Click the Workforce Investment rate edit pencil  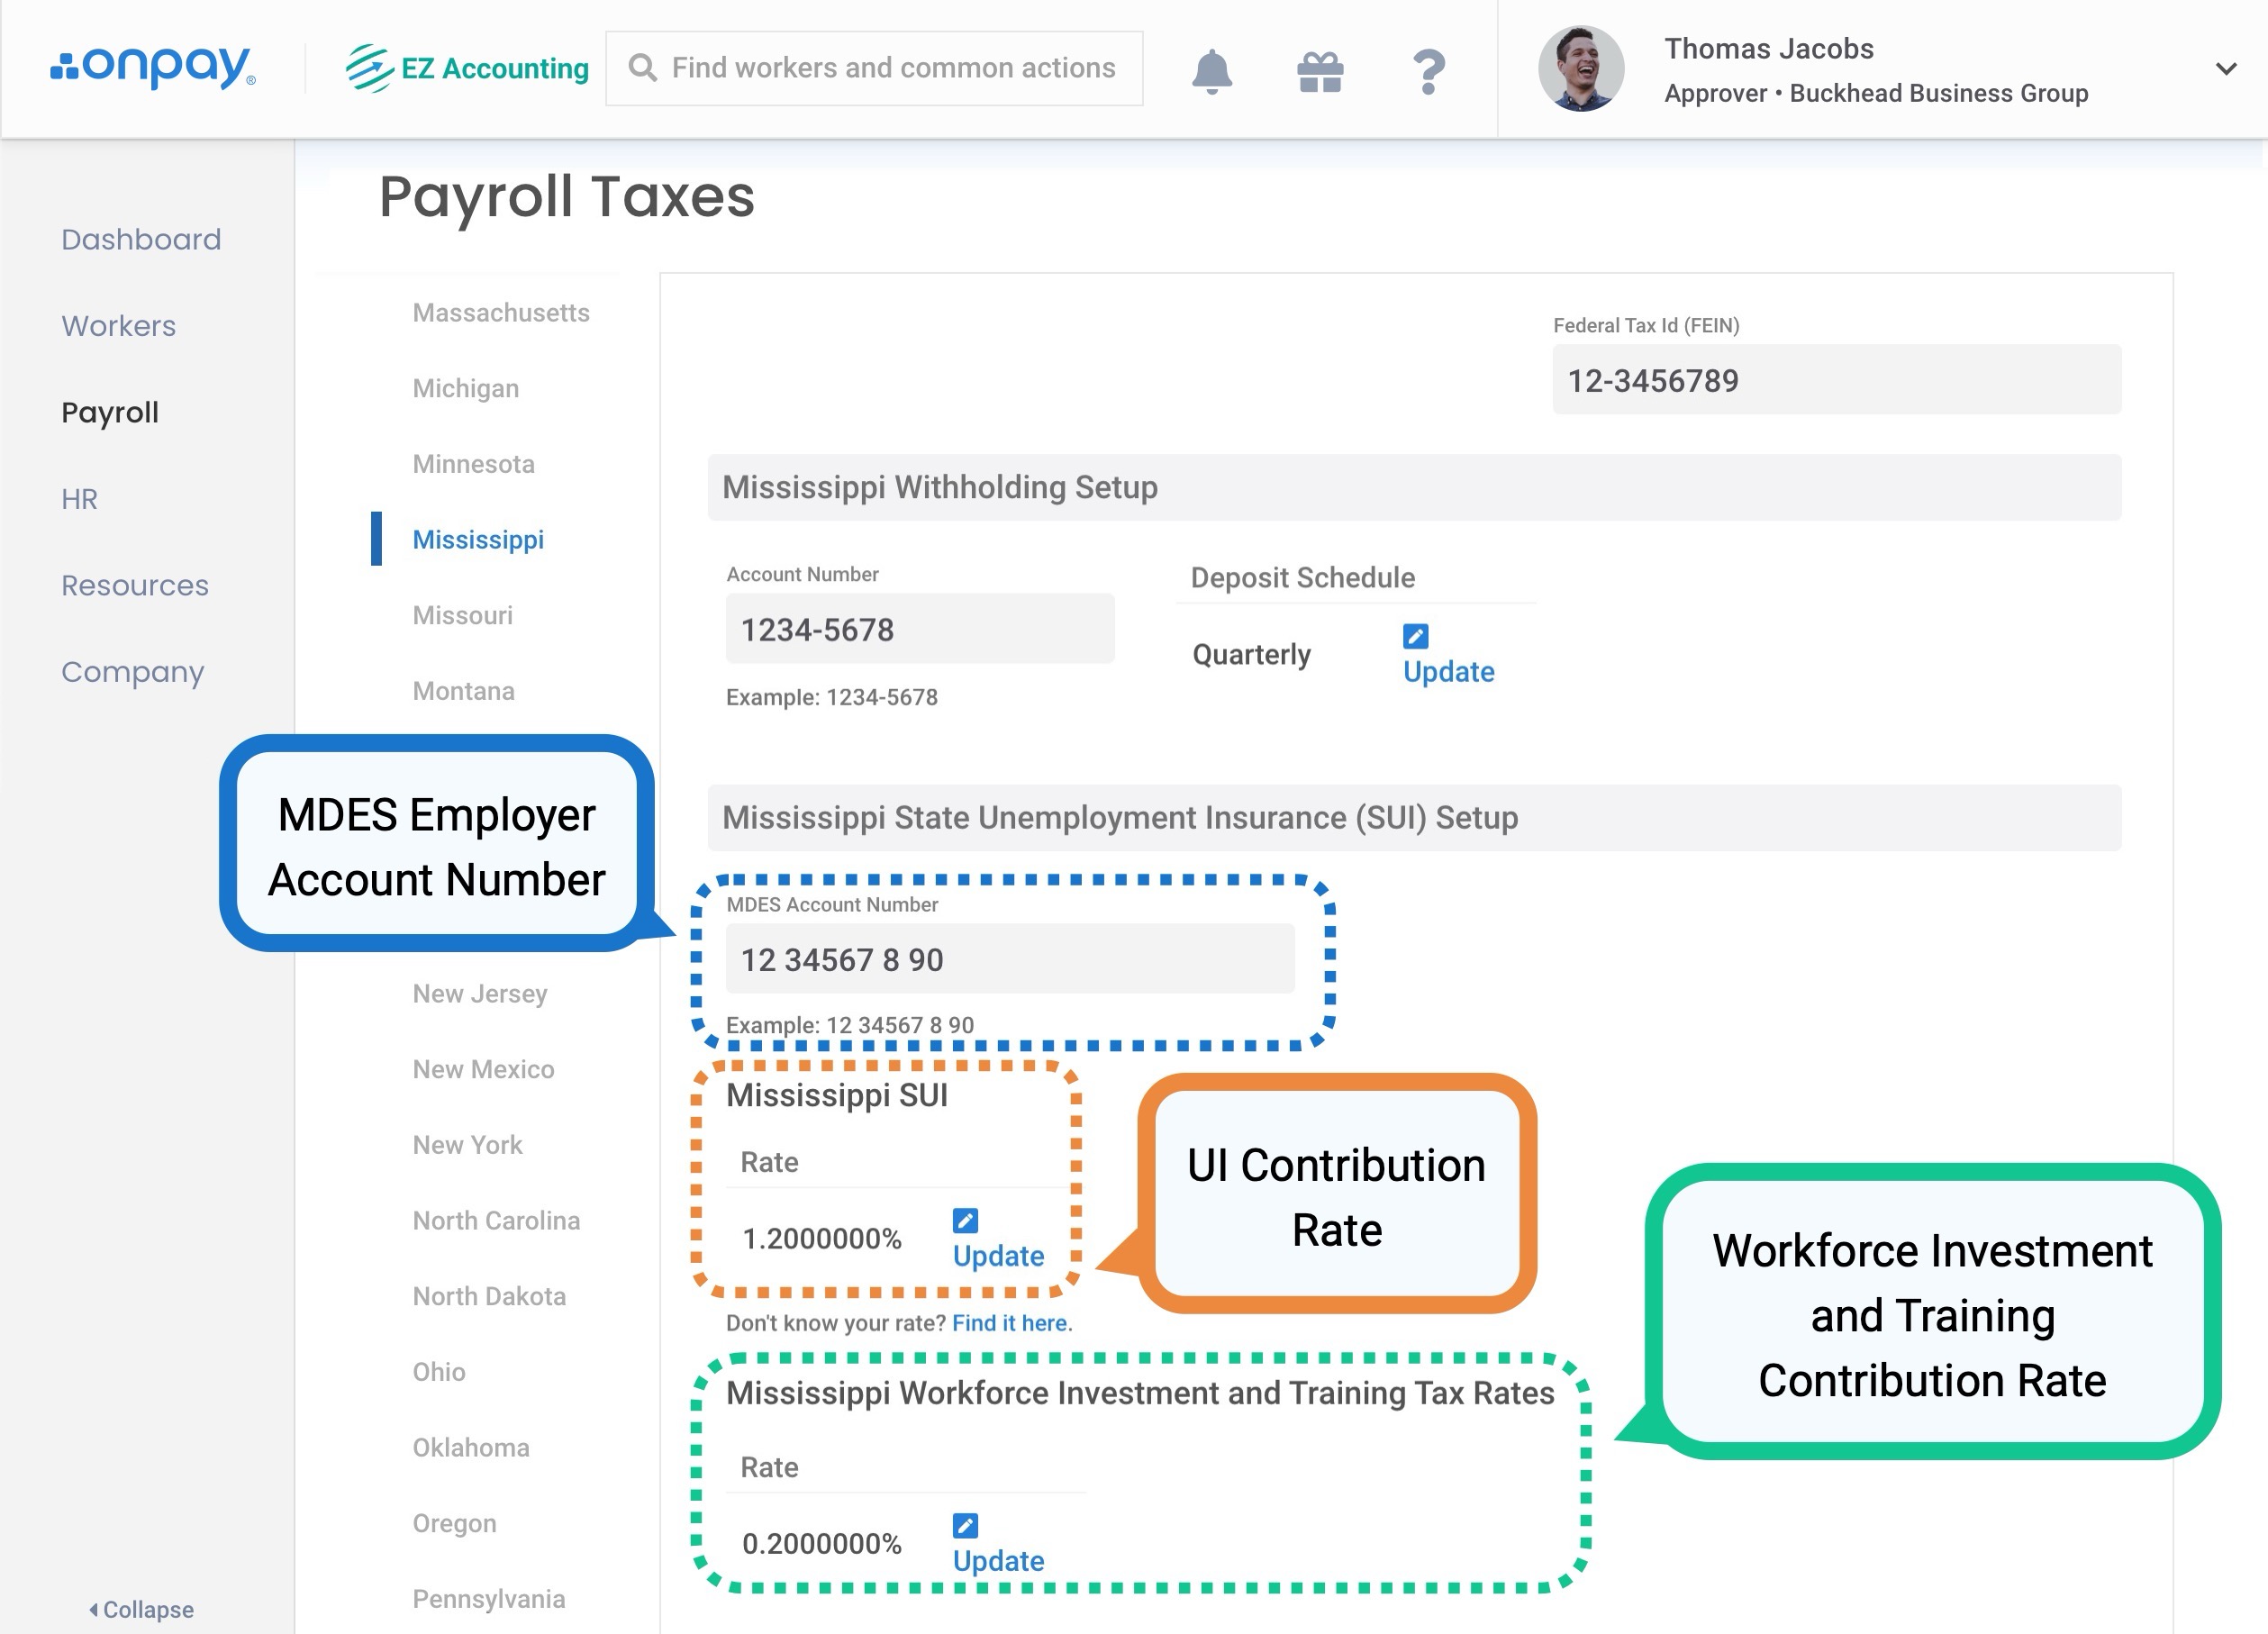965,1525
